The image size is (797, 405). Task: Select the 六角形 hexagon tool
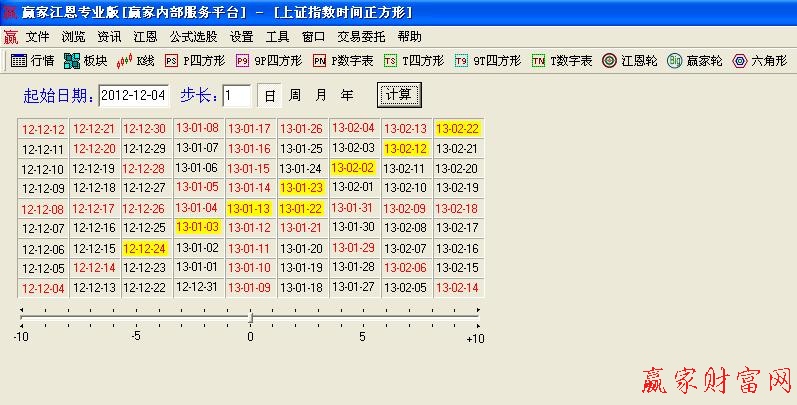[759, 61]
